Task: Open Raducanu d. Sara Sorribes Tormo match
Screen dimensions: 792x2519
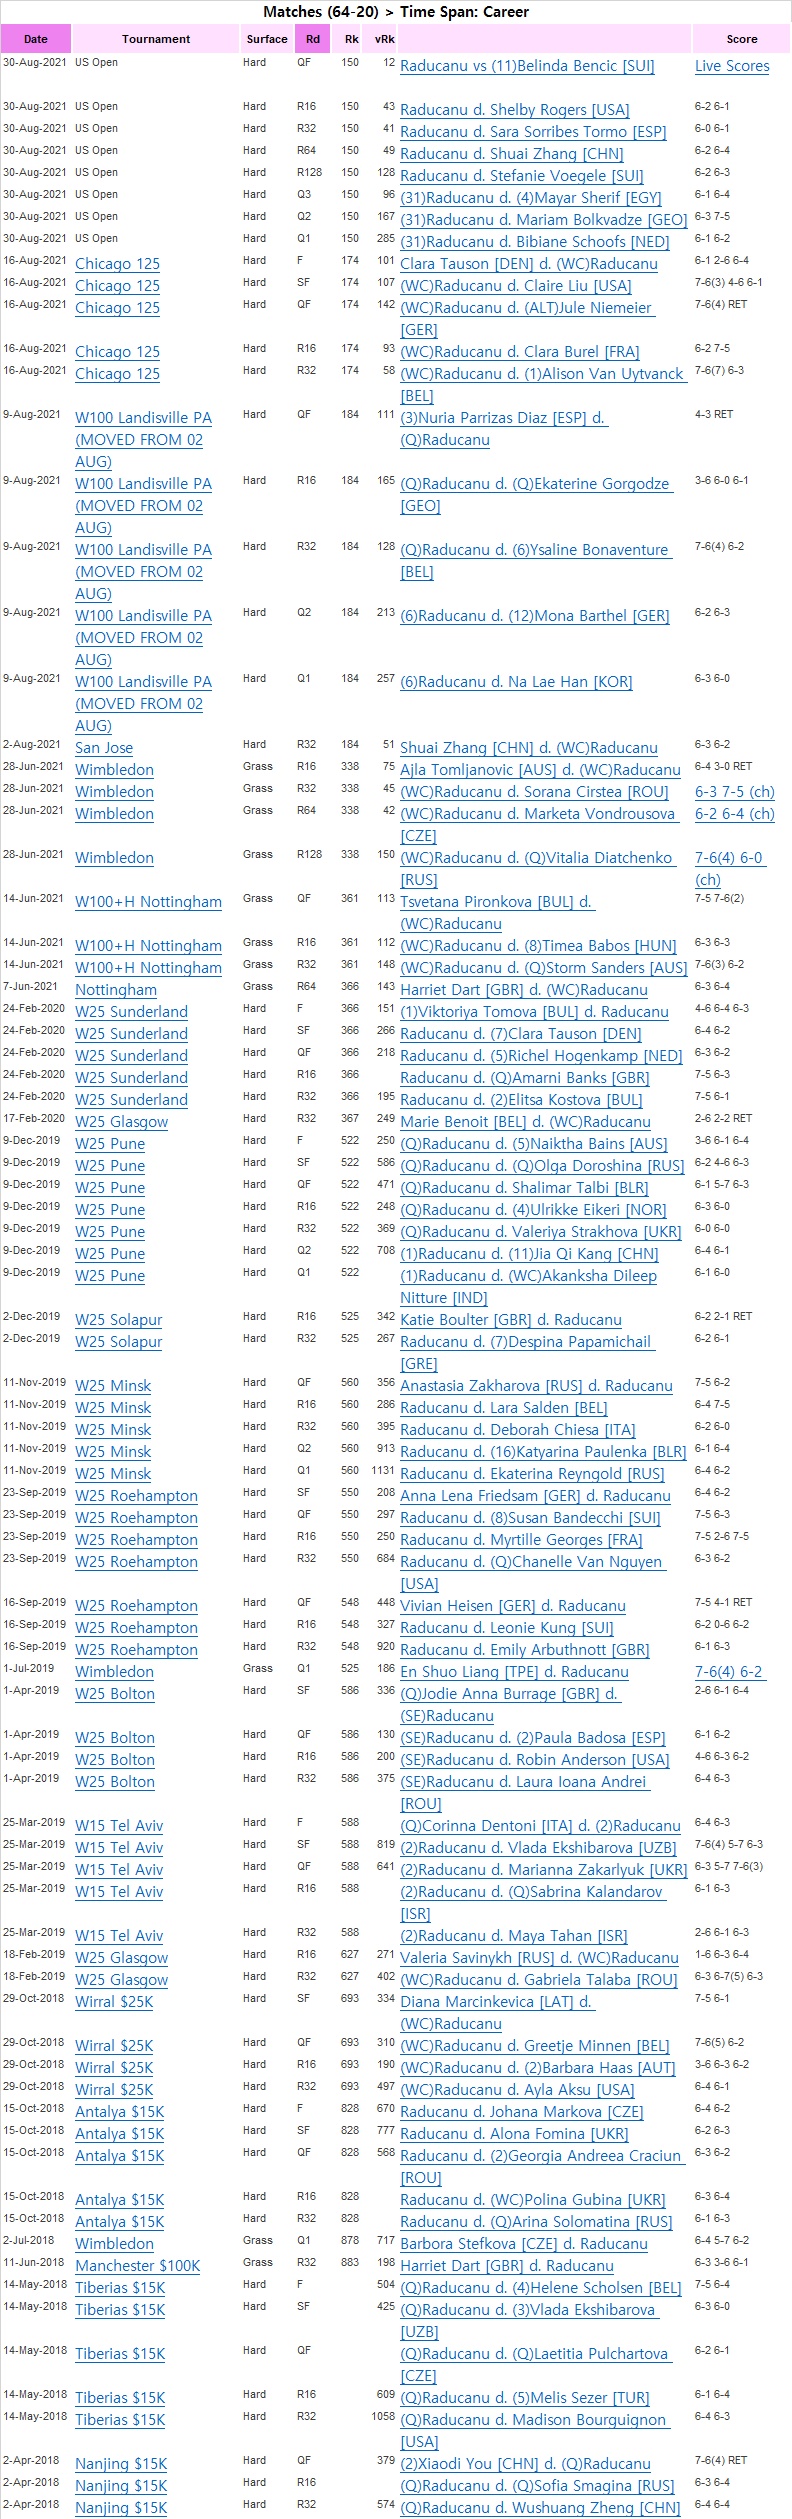Action: [533, 132]
